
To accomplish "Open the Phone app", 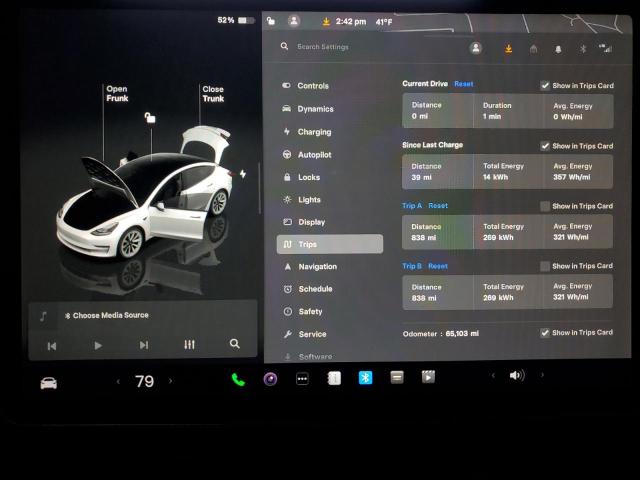I will click(x=238, y=380).
